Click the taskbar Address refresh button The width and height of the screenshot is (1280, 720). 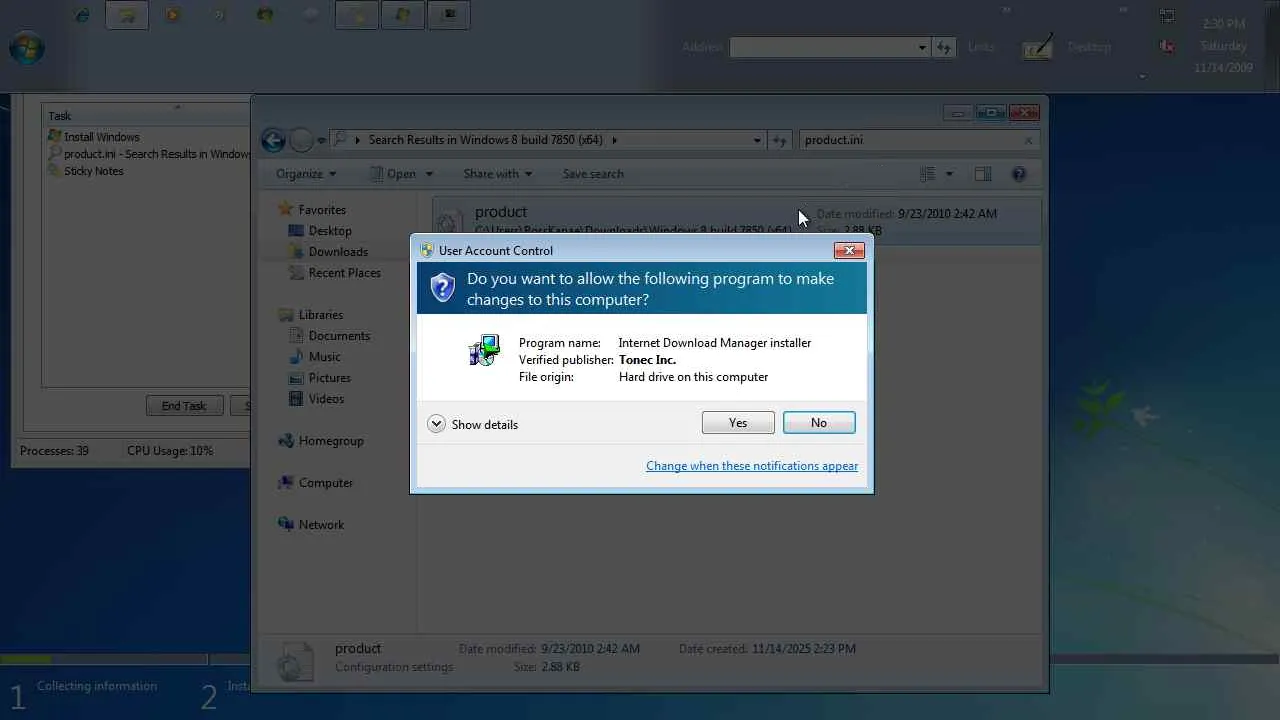click(x=944, y=47)
